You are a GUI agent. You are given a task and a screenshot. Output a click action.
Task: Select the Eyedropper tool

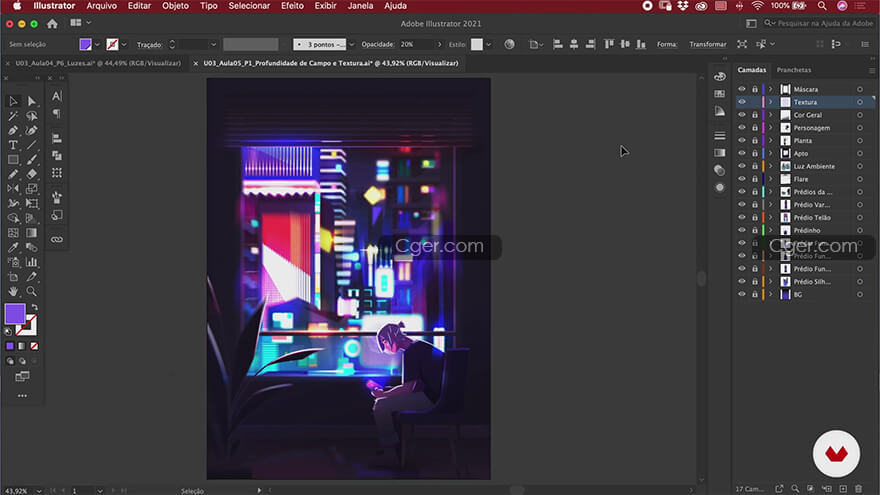click(13, 247)
